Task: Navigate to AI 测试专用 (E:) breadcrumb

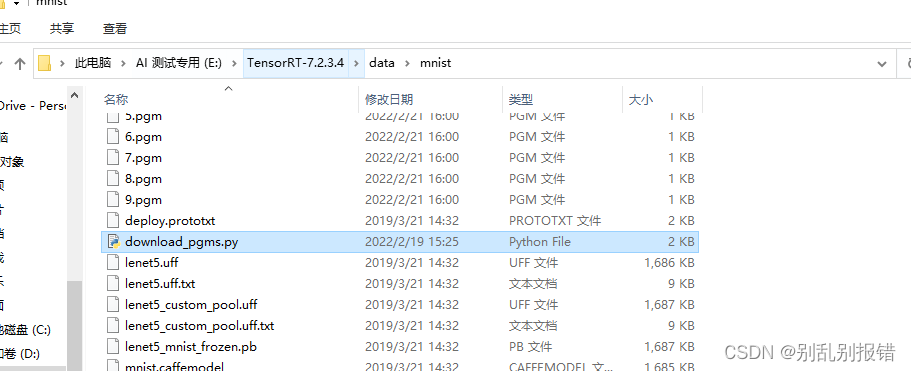Action: [179, 63]
